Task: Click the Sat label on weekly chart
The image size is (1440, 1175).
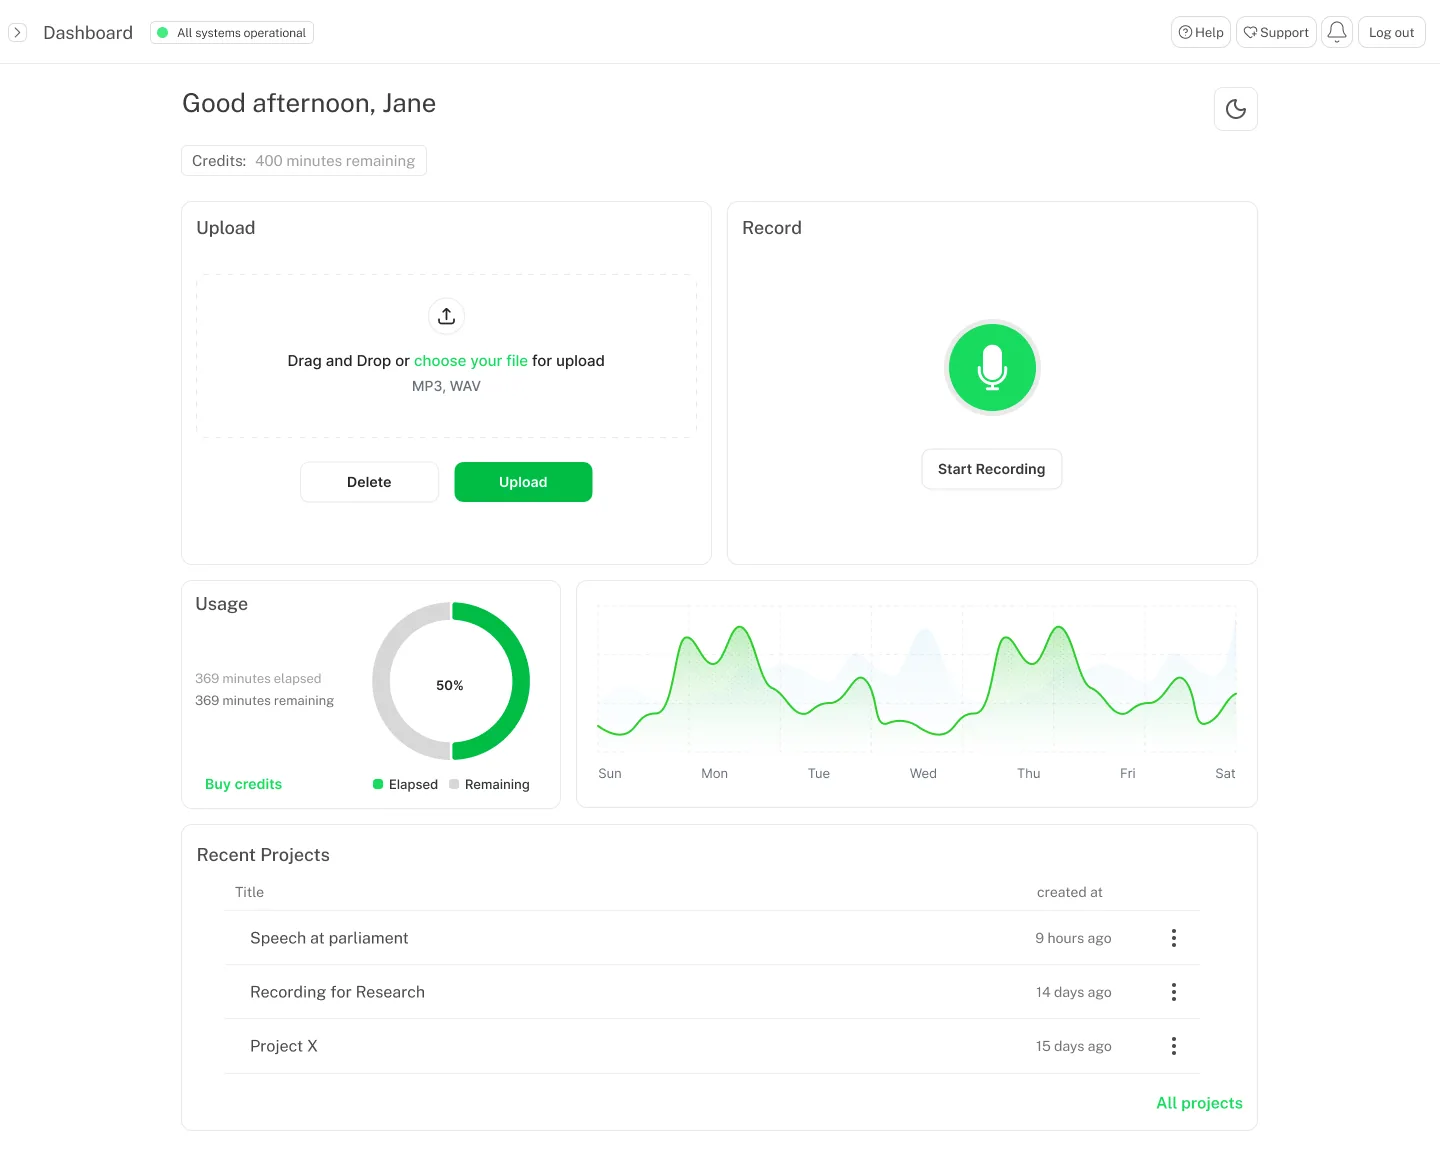Action: coord(1225,773)
